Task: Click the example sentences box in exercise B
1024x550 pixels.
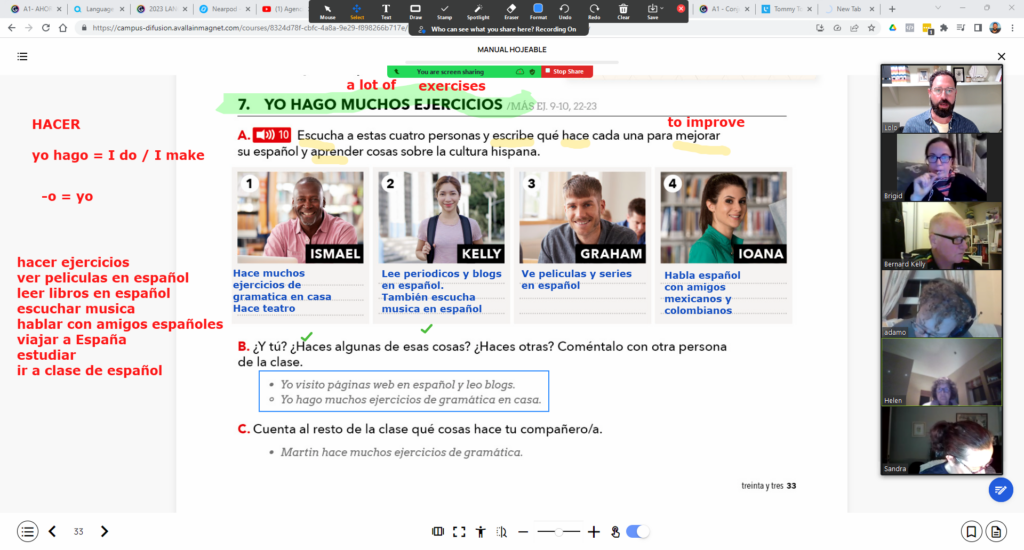Action: pos(404,391)
